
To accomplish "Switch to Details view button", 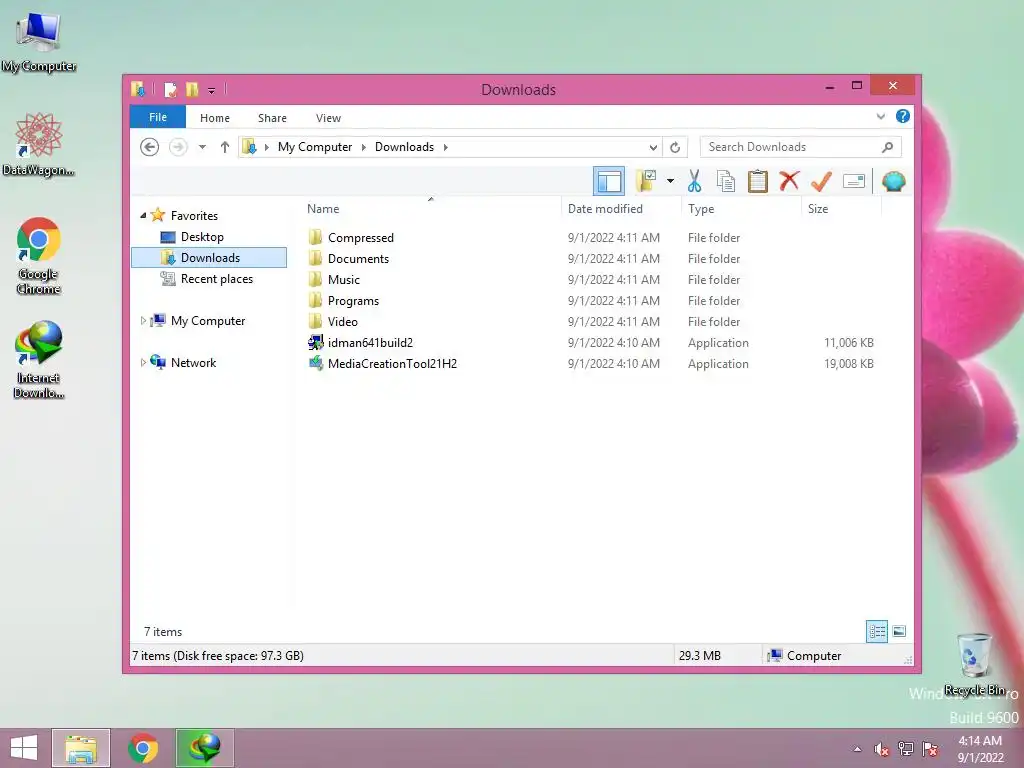I will 876,631.
